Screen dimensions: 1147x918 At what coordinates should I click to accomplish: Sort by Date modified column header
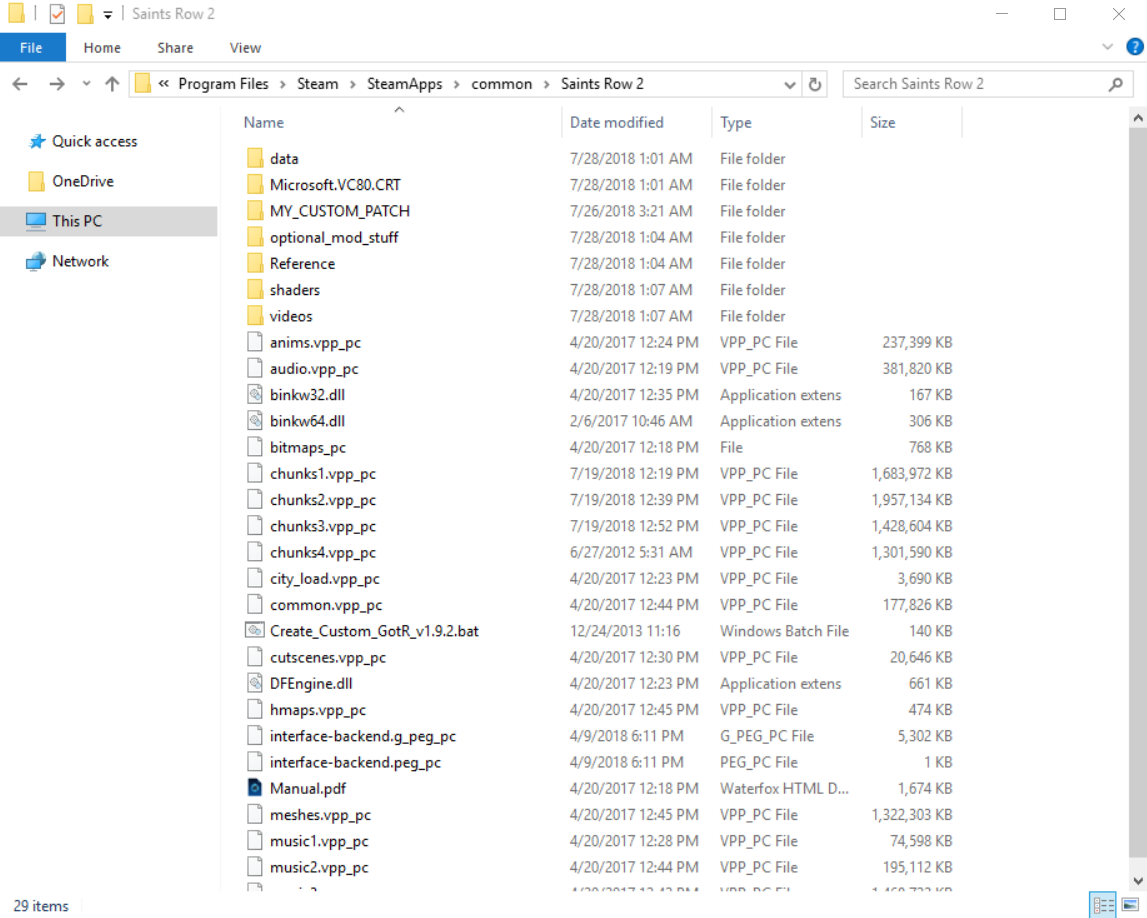617,123
